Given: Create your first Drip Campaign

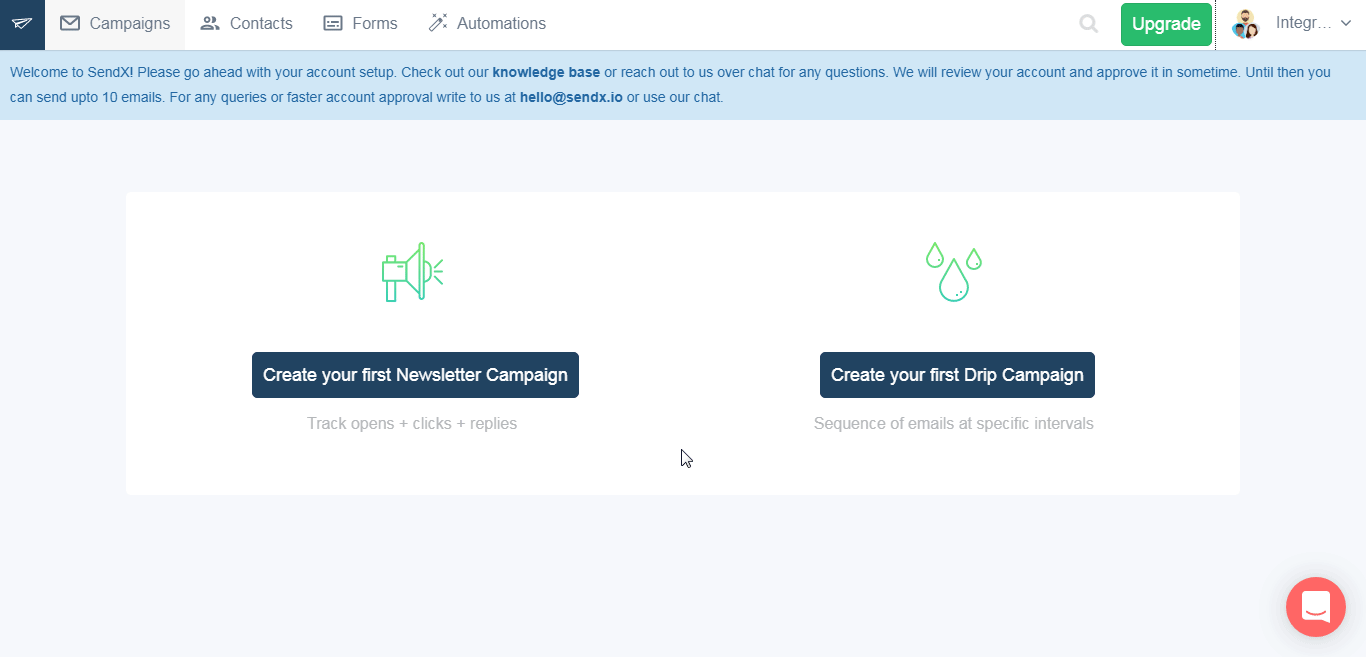Looking at the screenshot, I should click(x=957, y=375).
